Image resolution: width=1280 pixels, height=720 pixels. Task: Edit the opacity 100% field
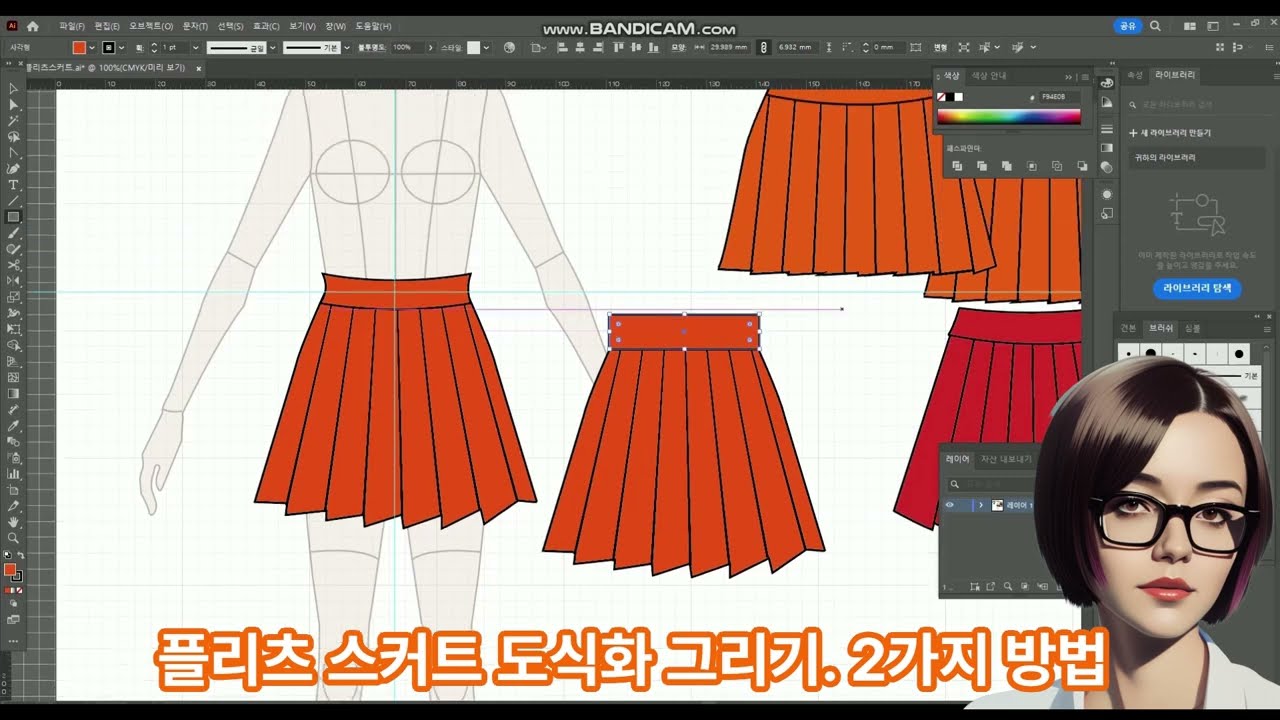[406, 47]
